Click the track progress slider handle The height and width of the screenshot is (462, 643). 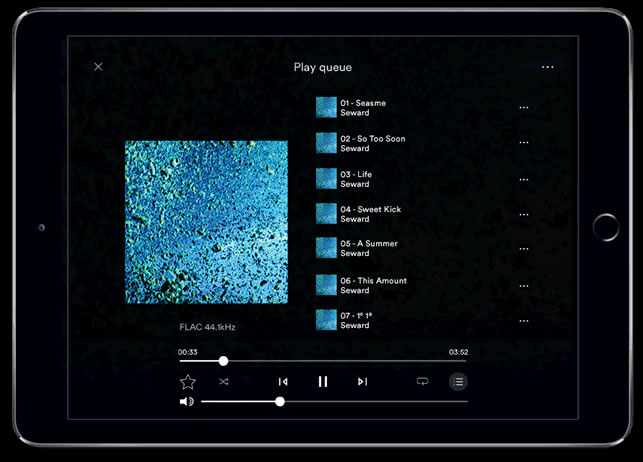(x=223, y=361)
